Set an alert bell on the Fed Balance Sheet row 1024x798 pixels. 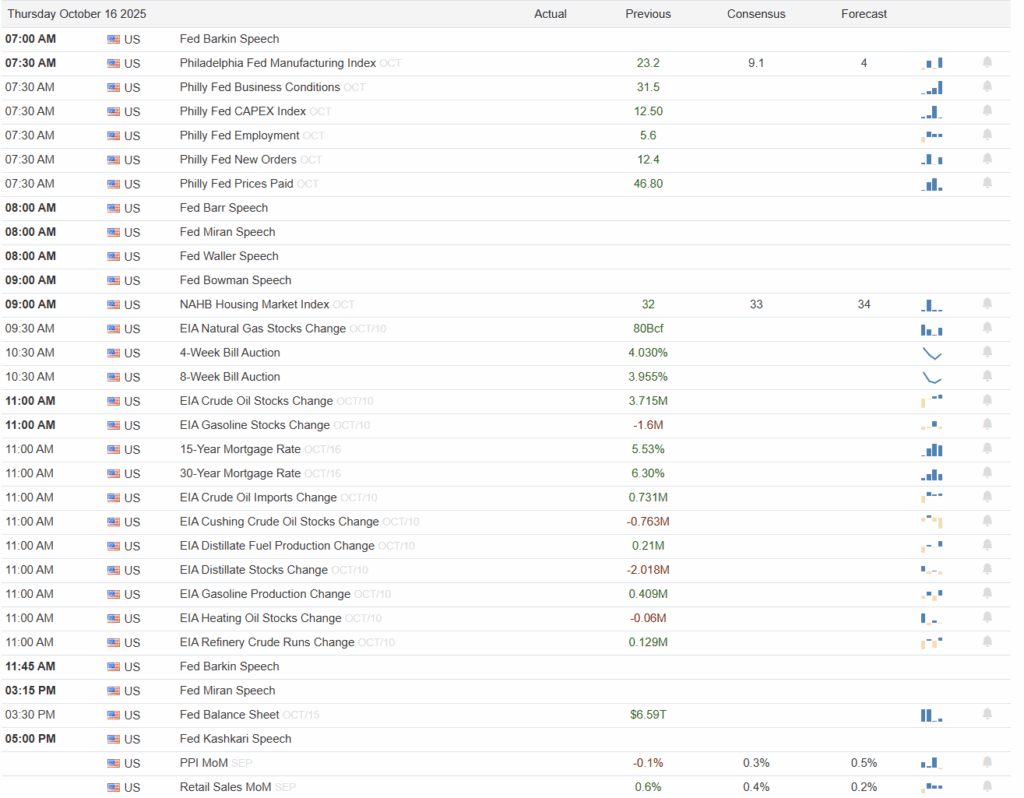tap(987, 714)
